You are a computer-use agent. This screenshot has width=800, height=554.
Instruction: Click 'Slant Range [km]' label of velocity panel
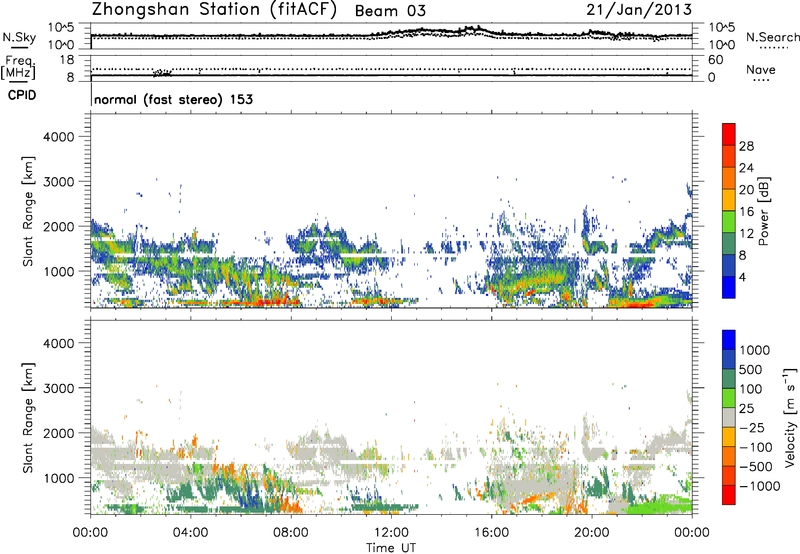tap(28, 418)
